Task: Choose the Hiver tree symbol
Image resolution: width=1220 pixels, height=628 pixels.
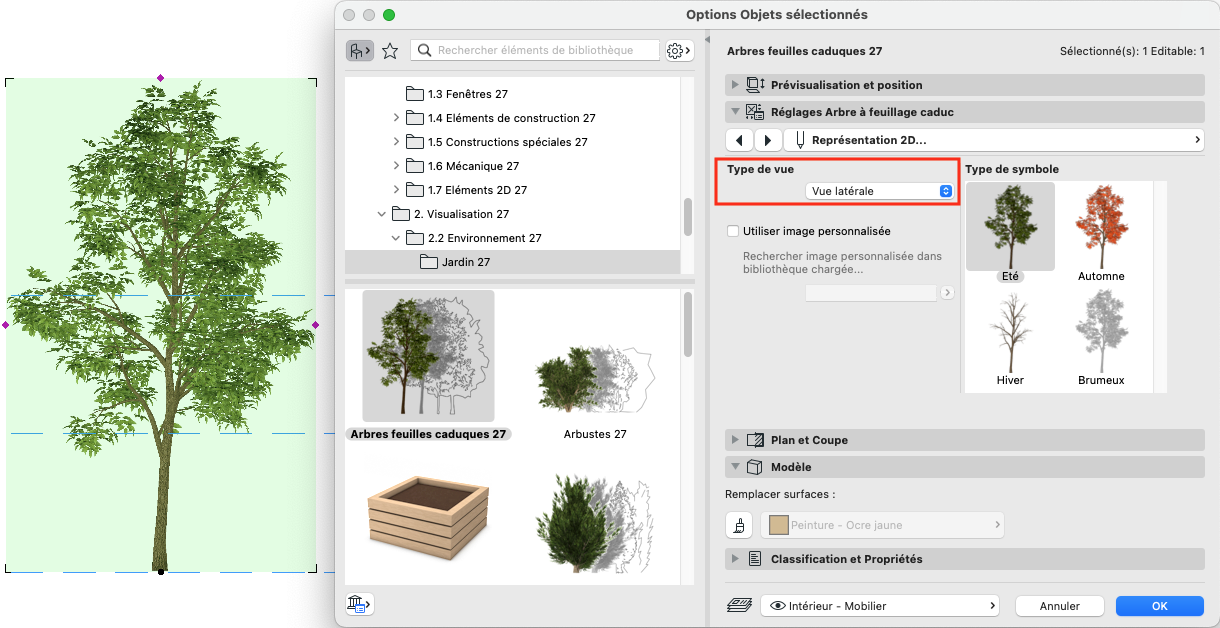Action: [x=1010, y=338]
